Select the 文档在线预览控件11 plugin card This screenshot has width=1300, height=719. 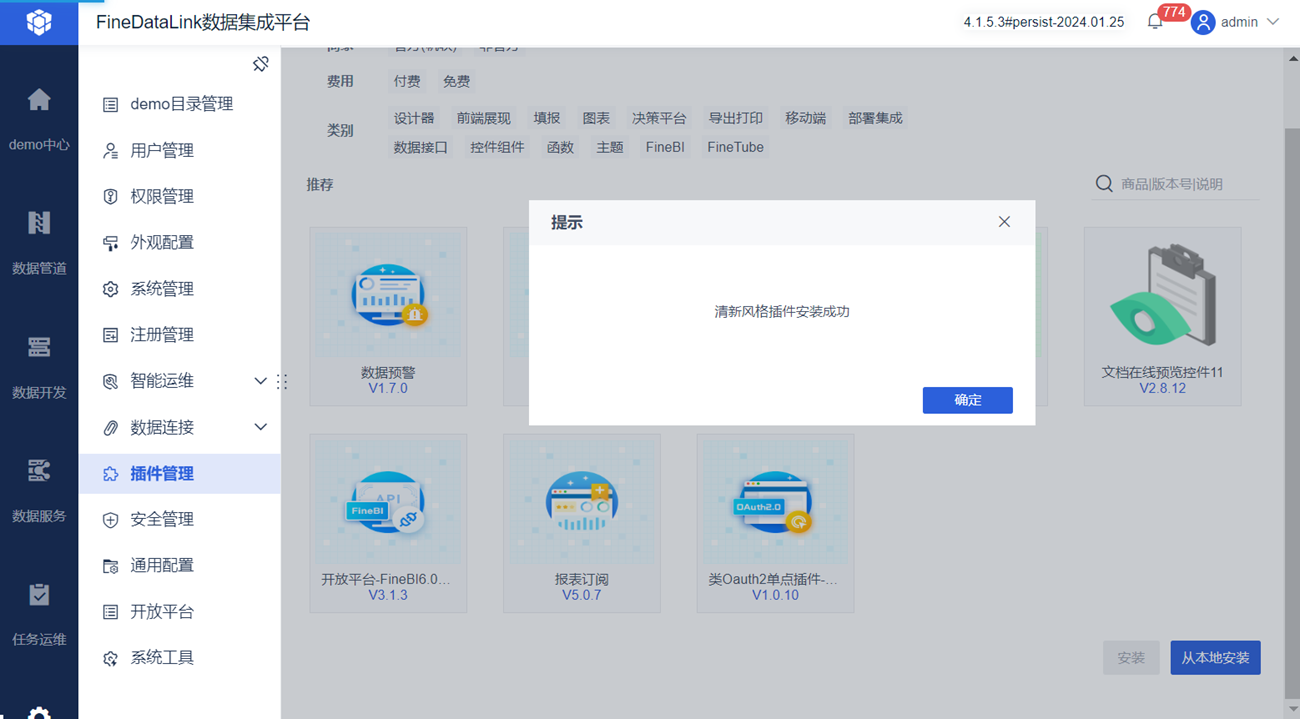[1162, 316]
